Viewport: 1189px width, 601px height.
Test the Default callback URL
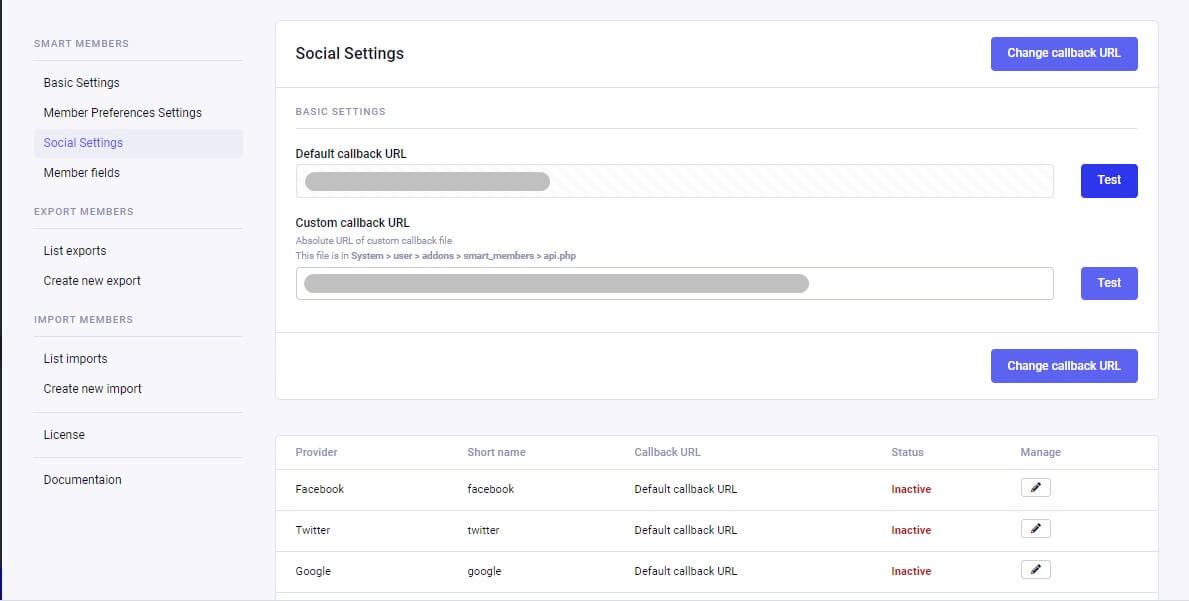[x=1108, y=181]
